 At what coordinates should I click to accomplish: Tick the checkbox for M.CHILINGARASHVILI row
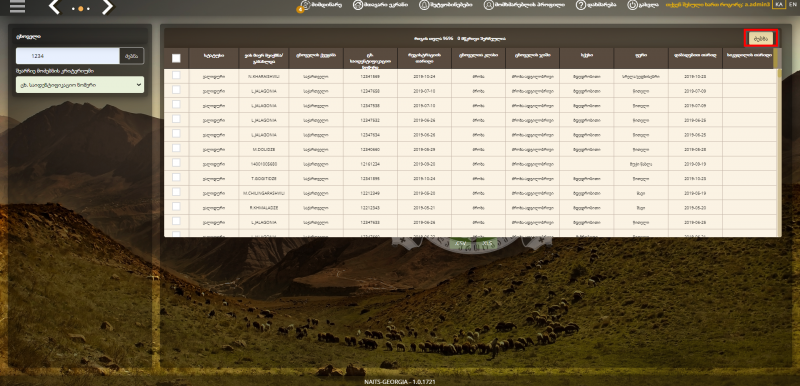(176, 192)
